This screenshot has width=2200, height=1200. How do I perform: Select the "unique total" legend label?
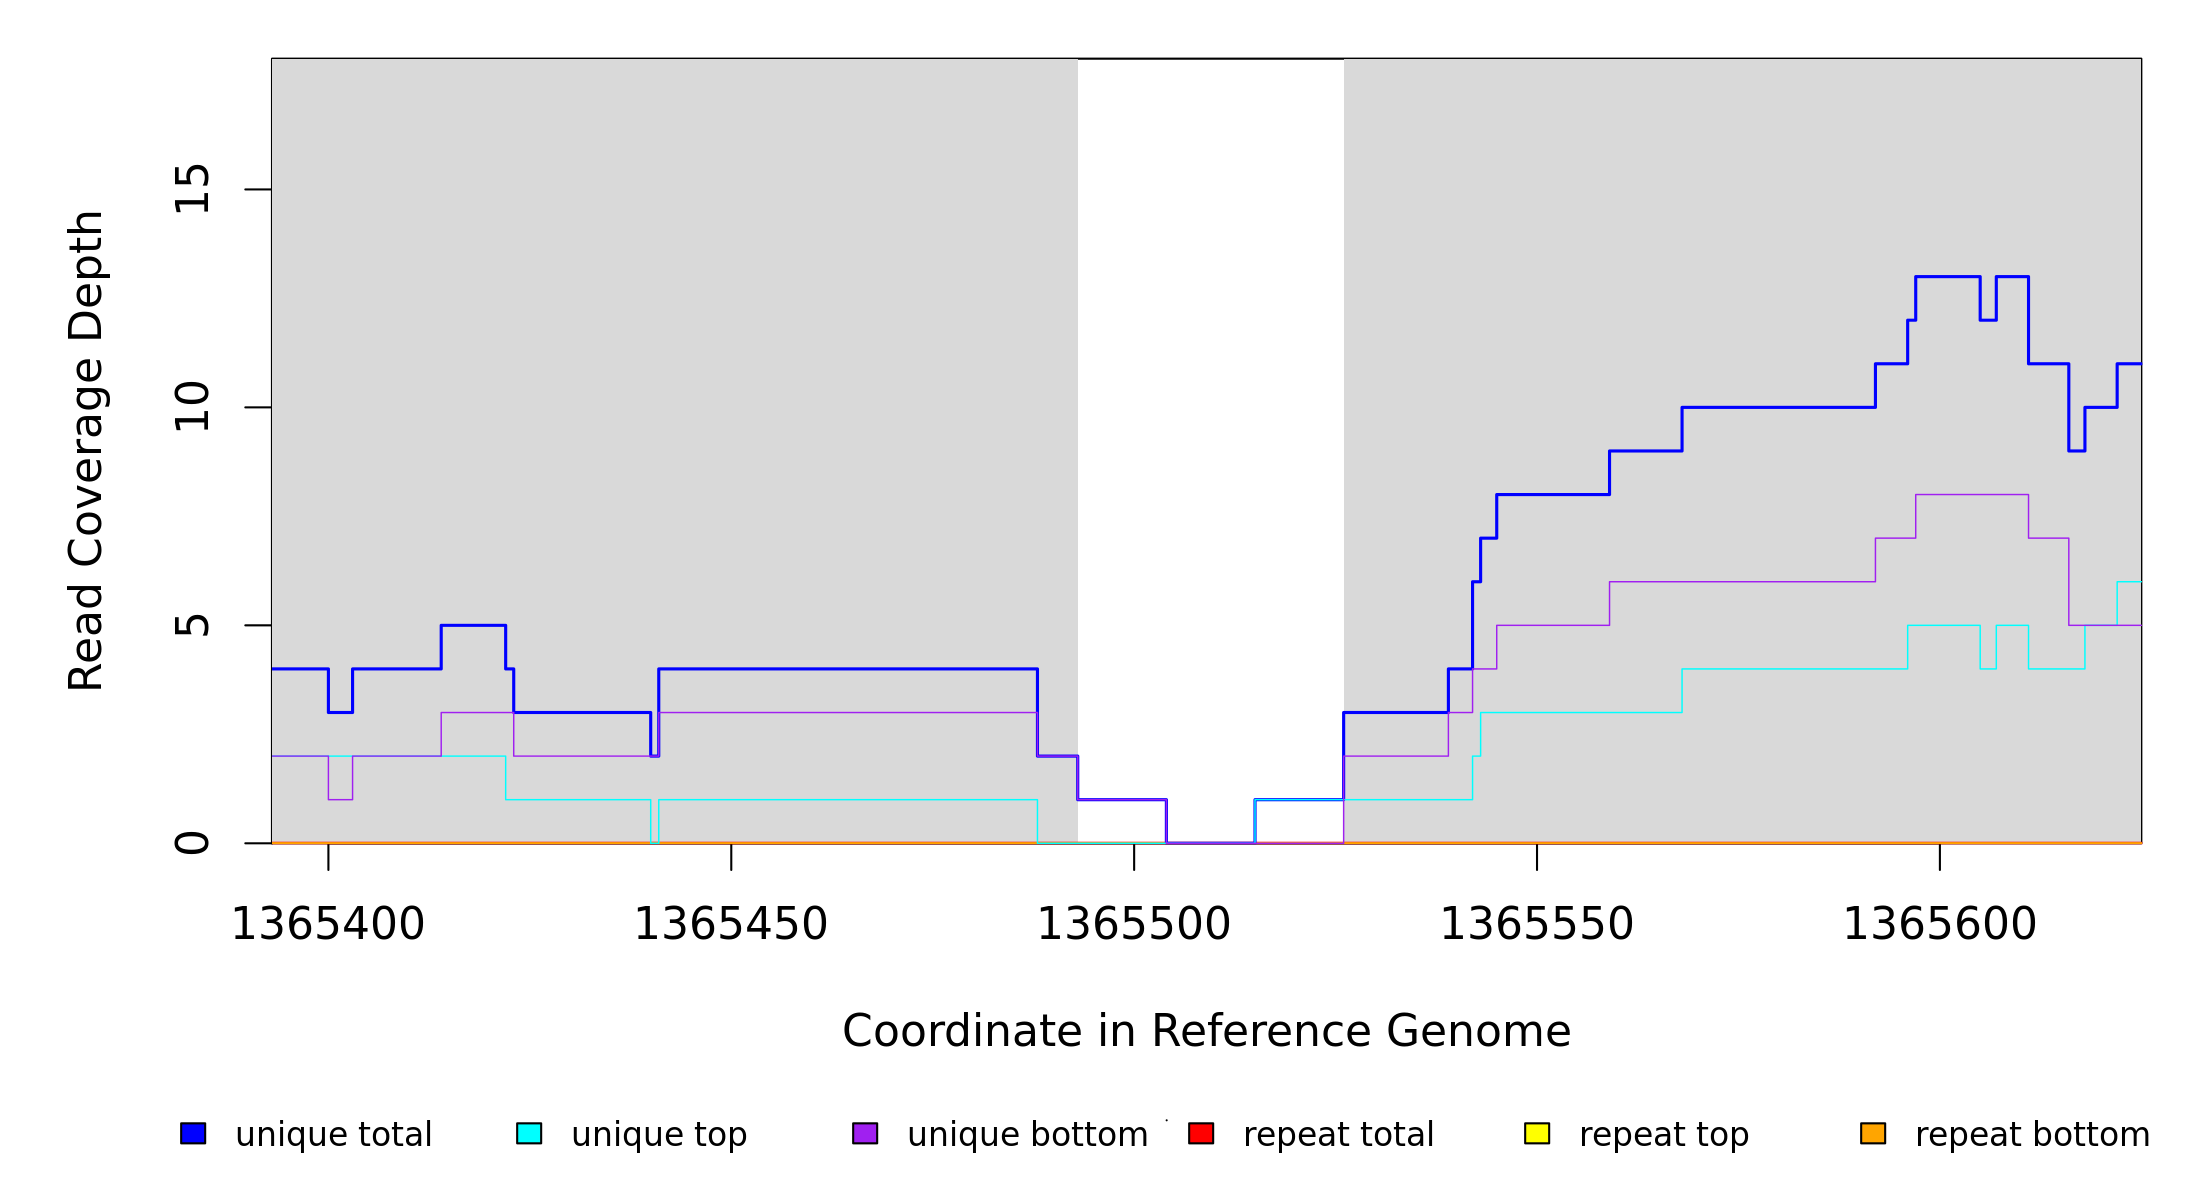pos(334,1135)
